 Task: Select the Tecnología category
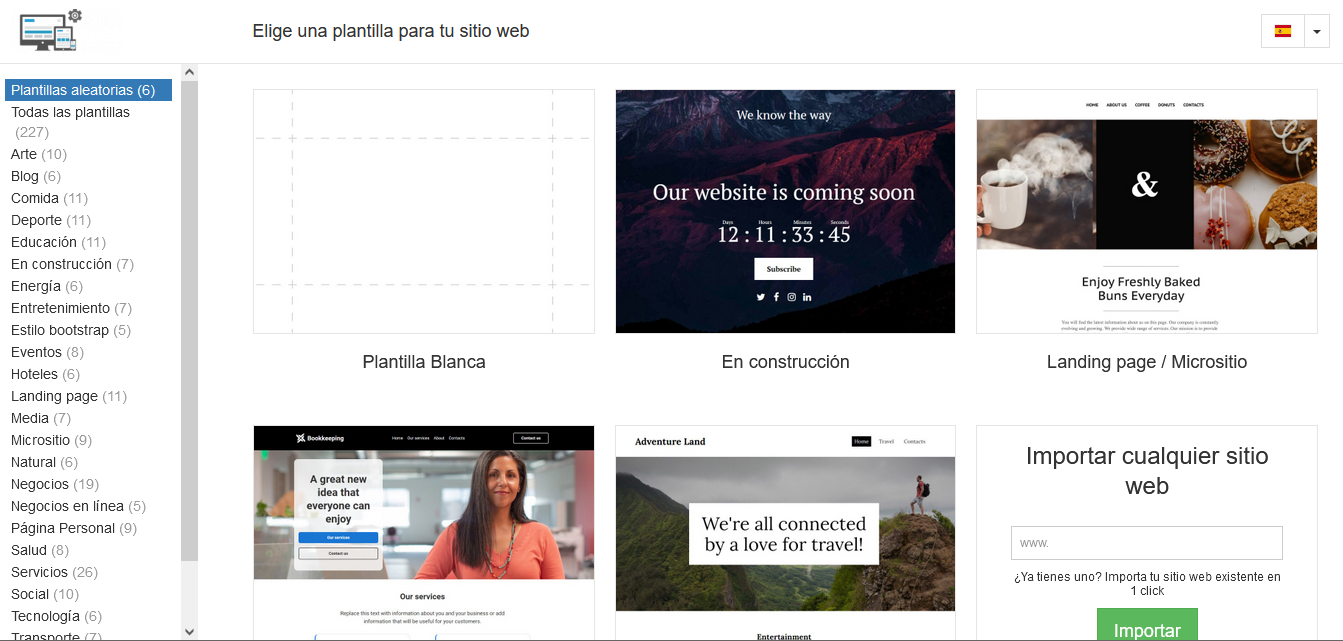45,616
